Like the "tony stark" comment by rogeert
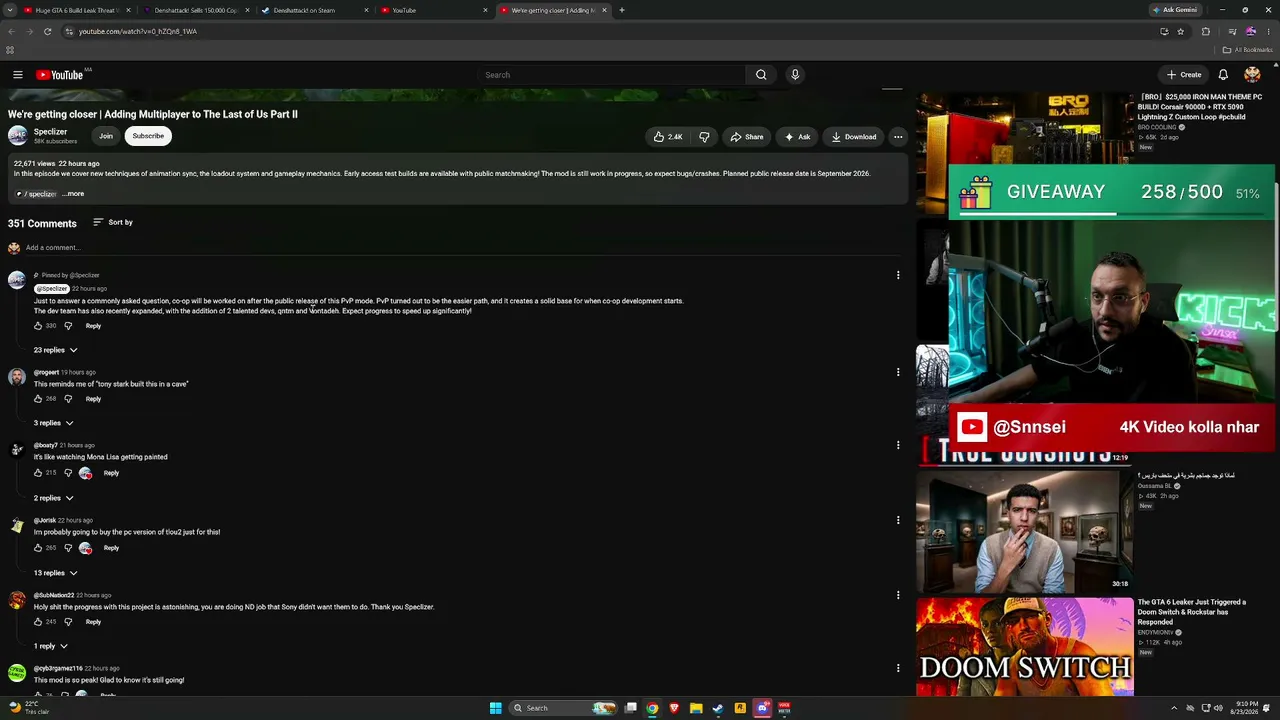 pos(39,399)
